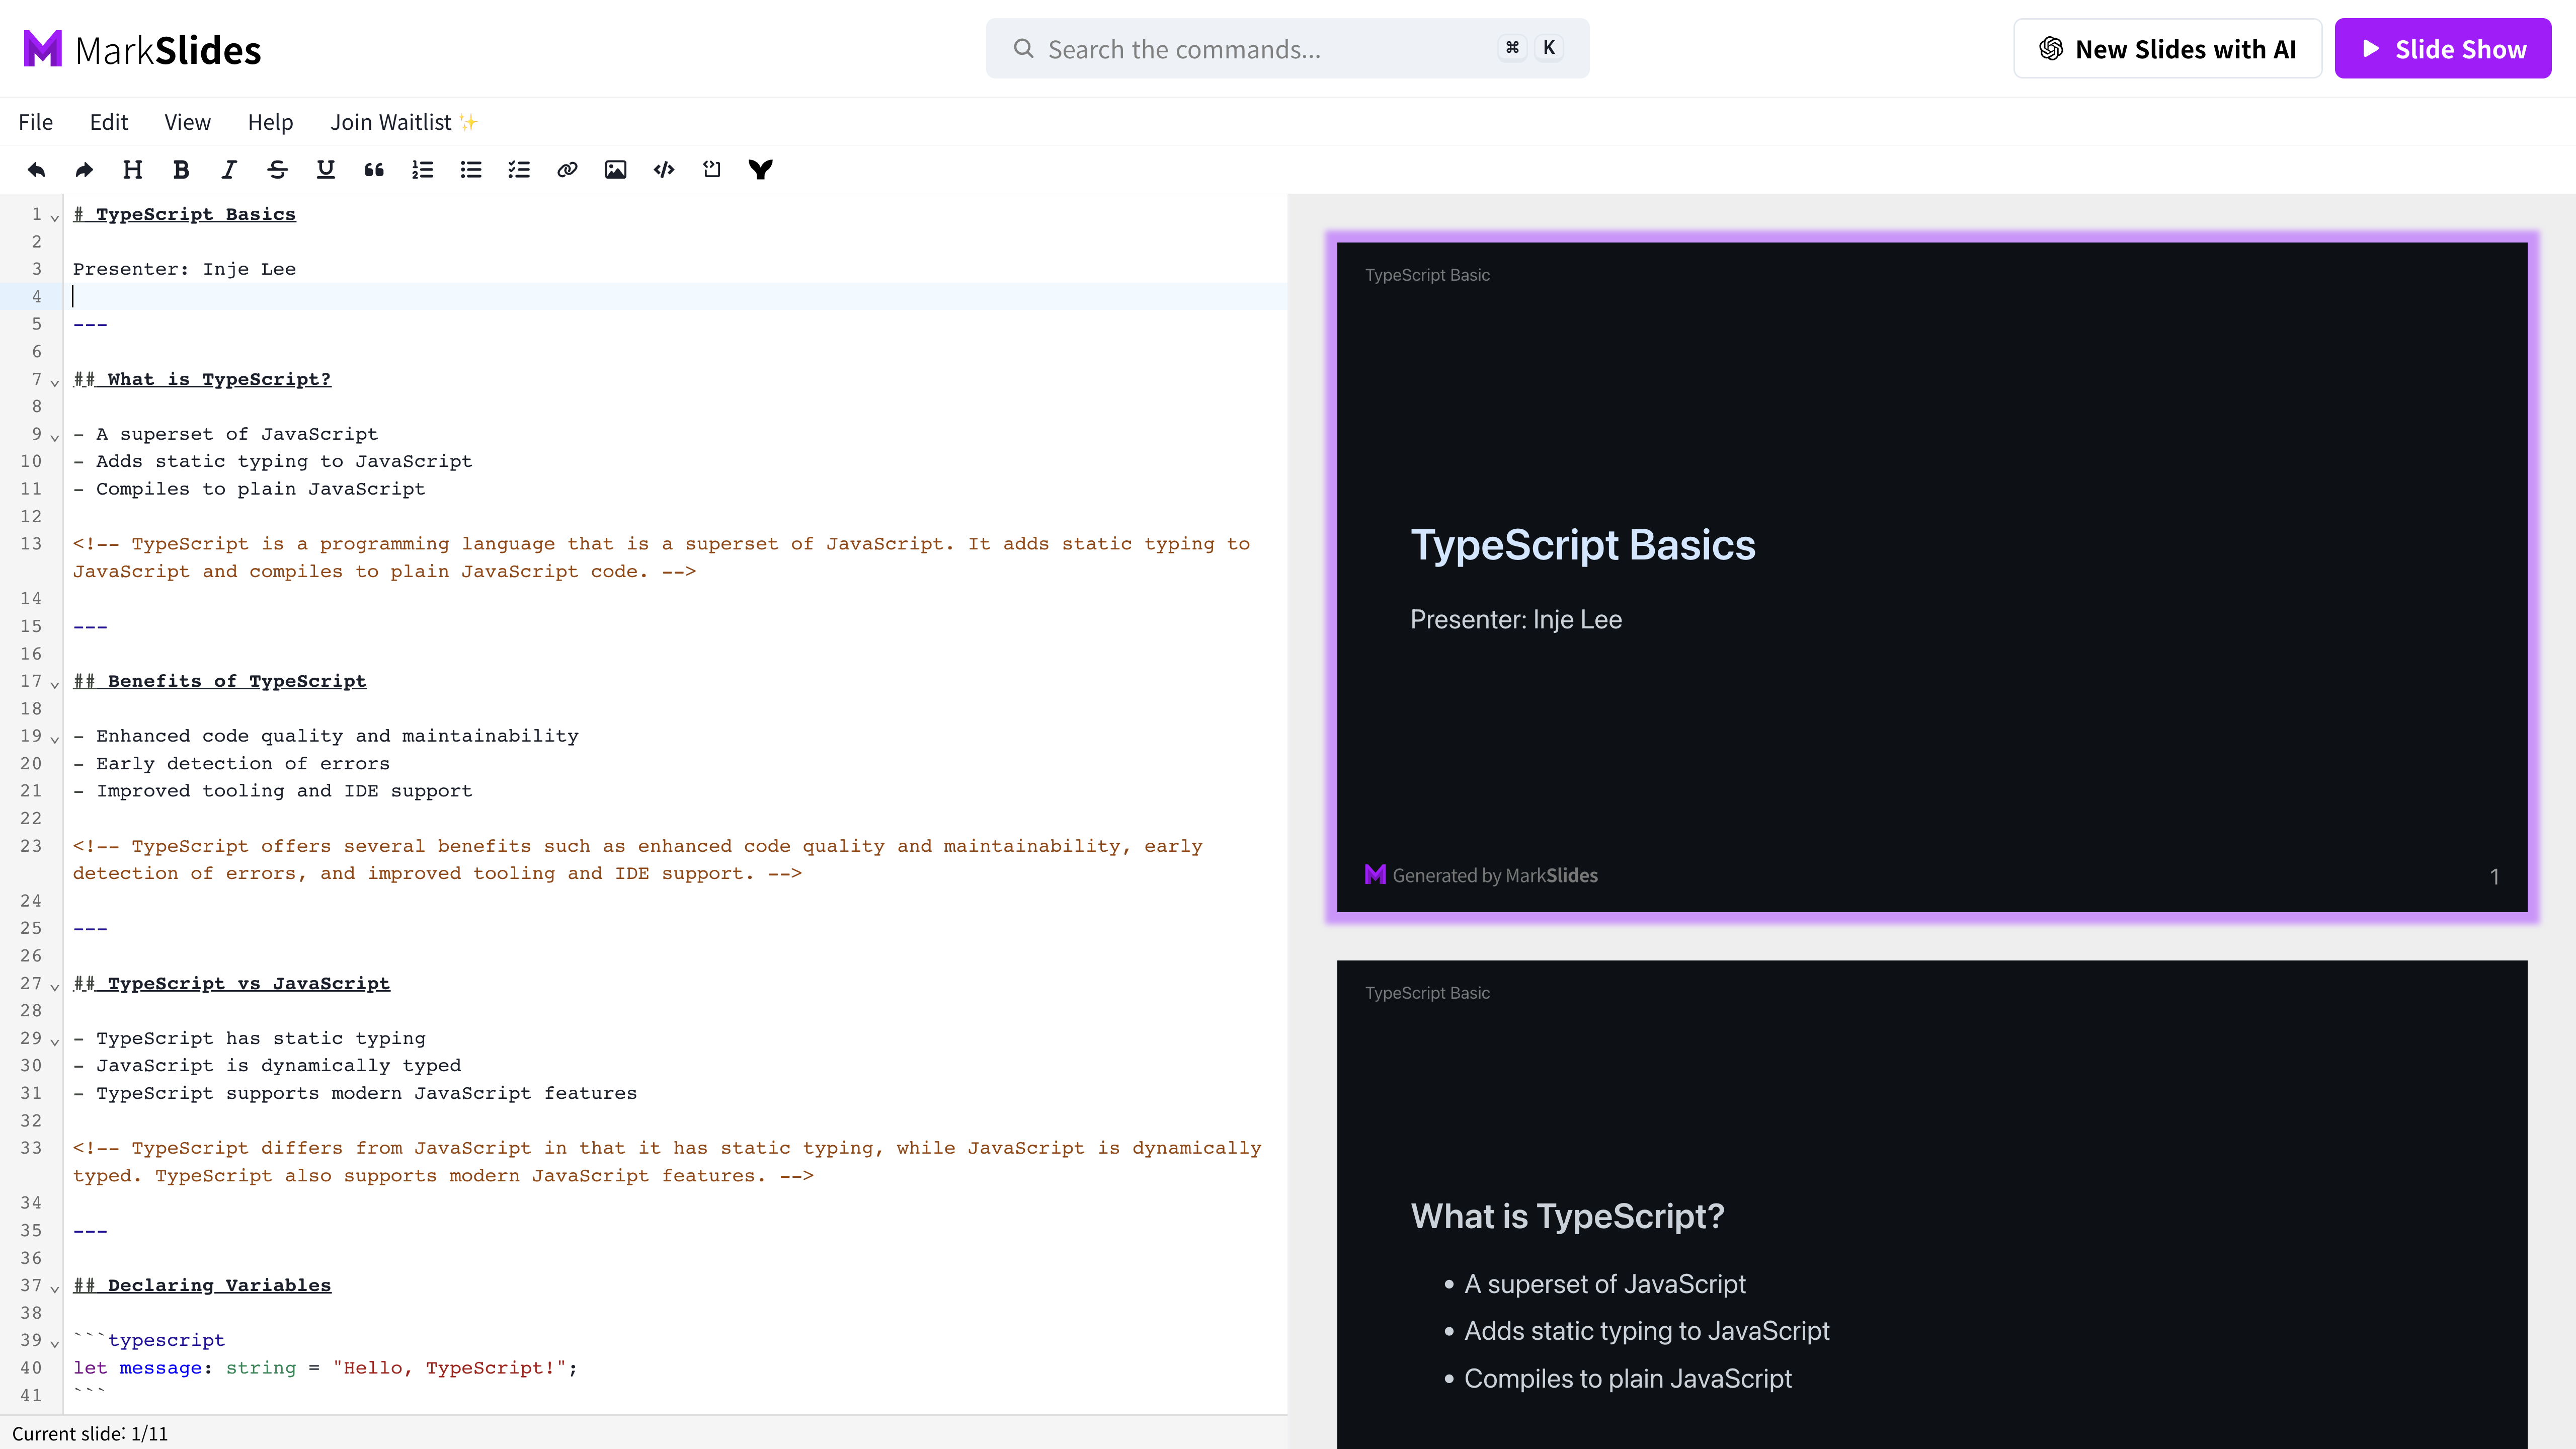
Task: Open the Edit menu
Action: (x=109, y=122)
